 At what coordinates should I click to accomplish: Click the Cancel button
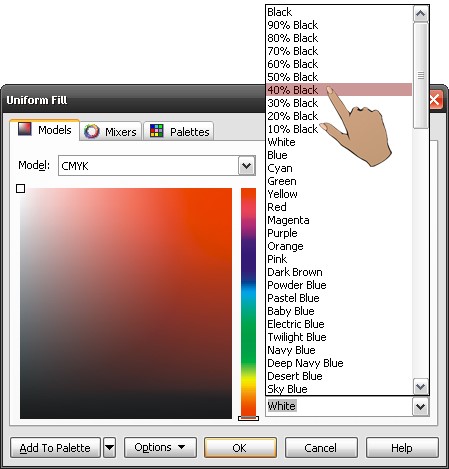(321, 448)
